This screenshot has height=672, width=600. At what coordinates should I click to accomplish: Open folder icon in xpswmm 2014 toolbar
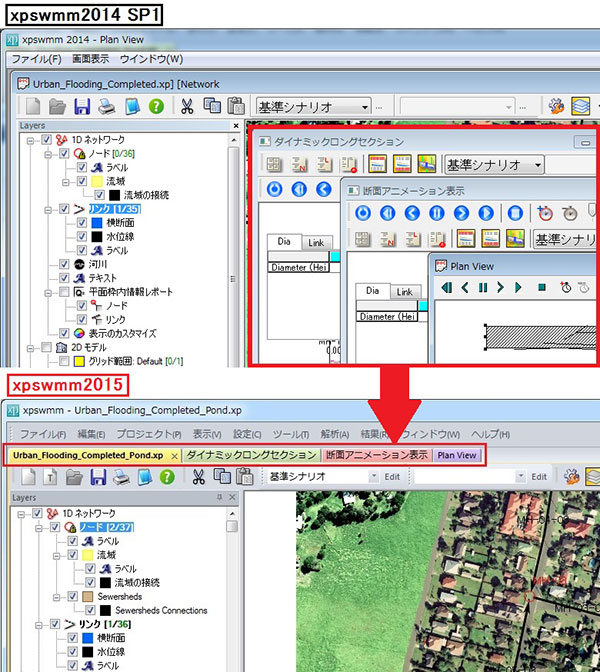[57, 106]
